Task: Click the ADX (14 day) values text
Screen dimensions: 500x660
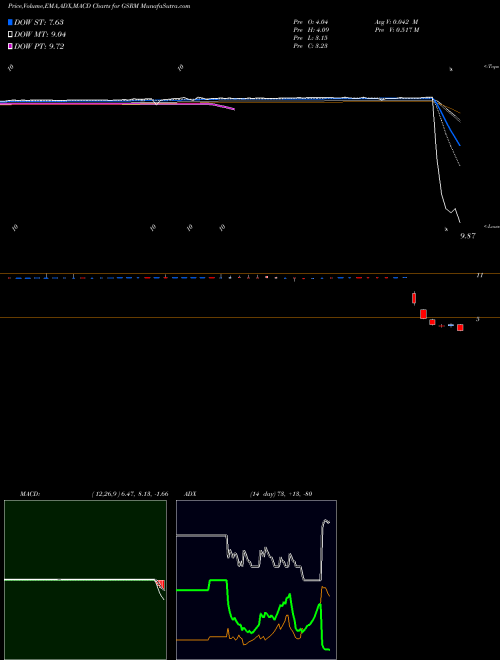Action: coord(281,494)
